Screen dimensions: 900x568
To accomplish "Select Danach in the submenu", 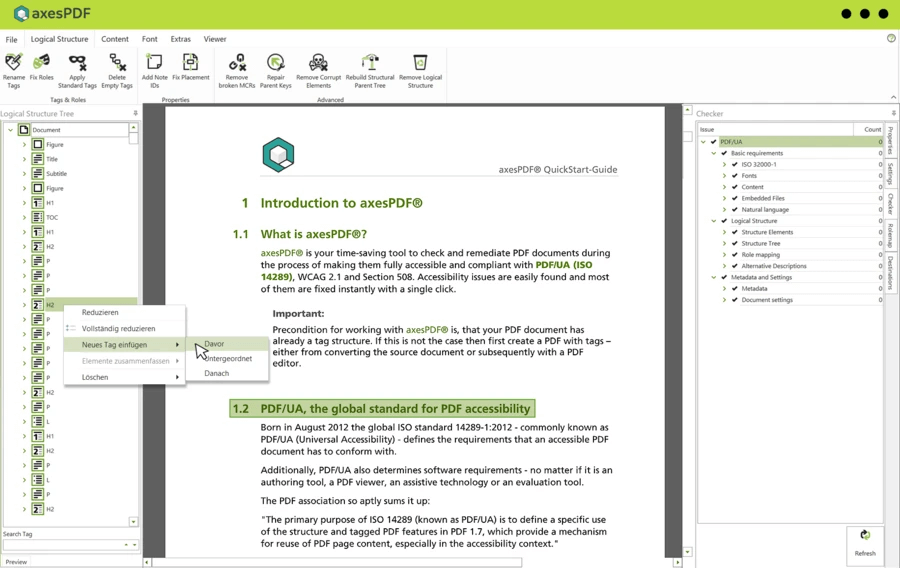I will pos(228,373).
